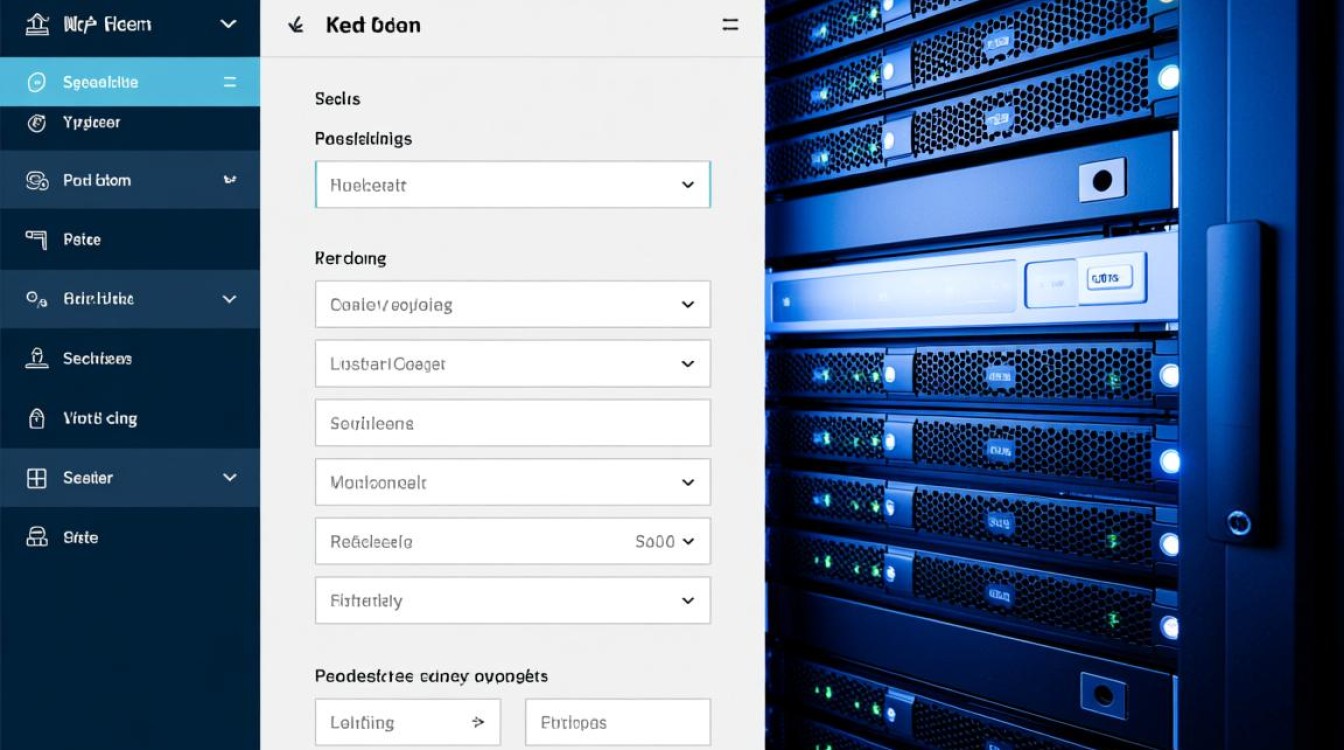Click the Sechiees sidebar icon
The height and width of the screenshot is (750, 1344).
pos(37,358)
